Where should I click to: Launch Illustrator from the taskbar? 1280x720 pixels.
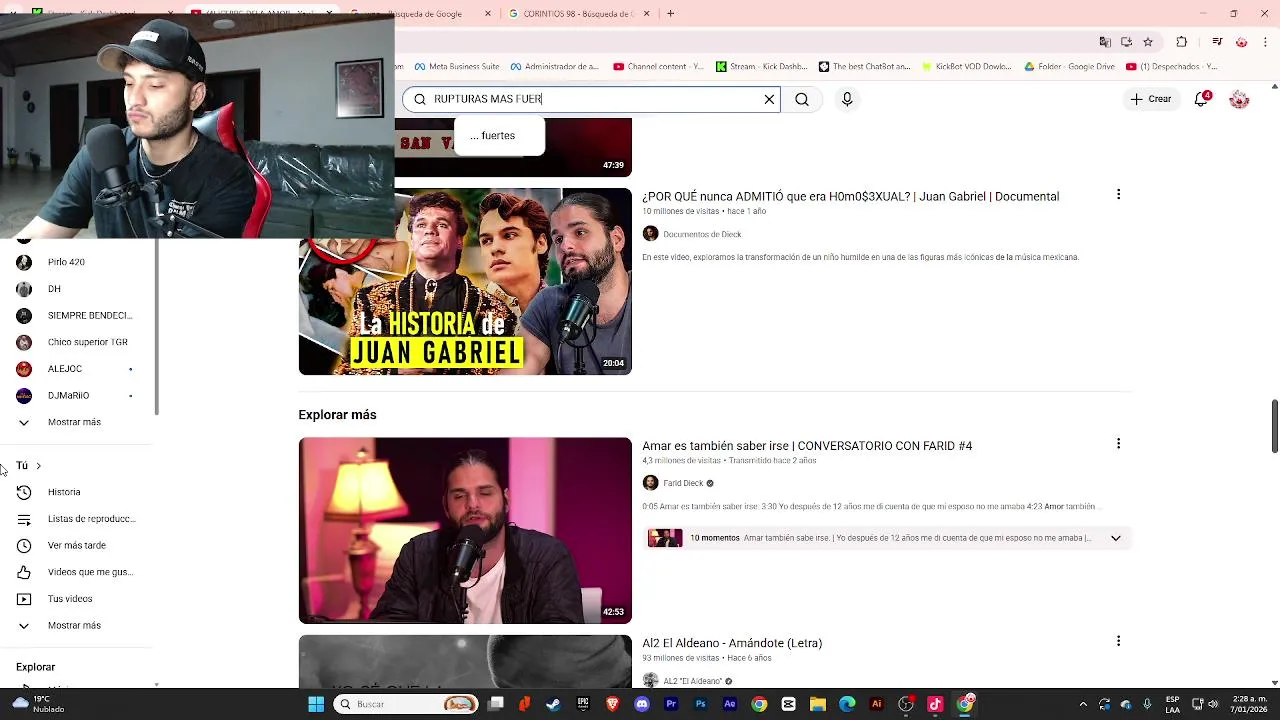click(877, 704)
